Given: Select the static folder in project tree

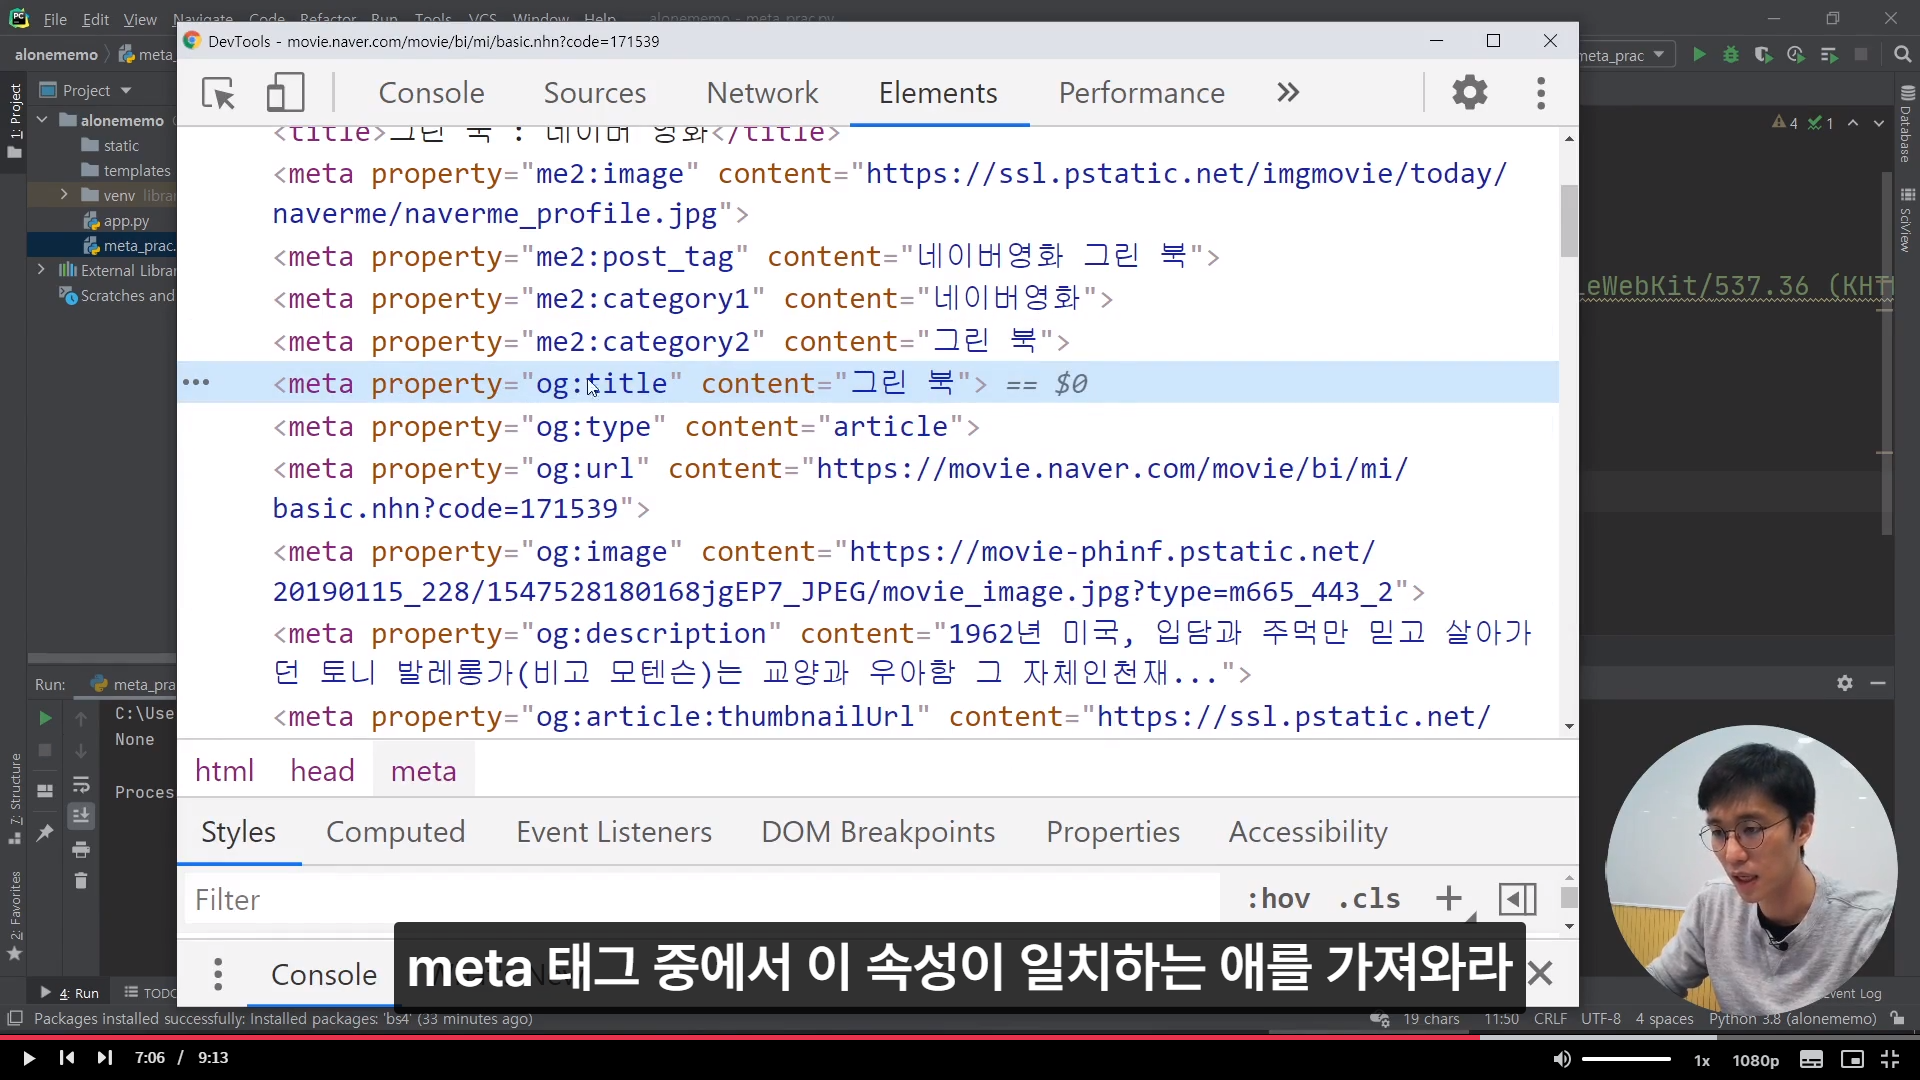Looking at the screenshot, I should [x=111, y=146].
